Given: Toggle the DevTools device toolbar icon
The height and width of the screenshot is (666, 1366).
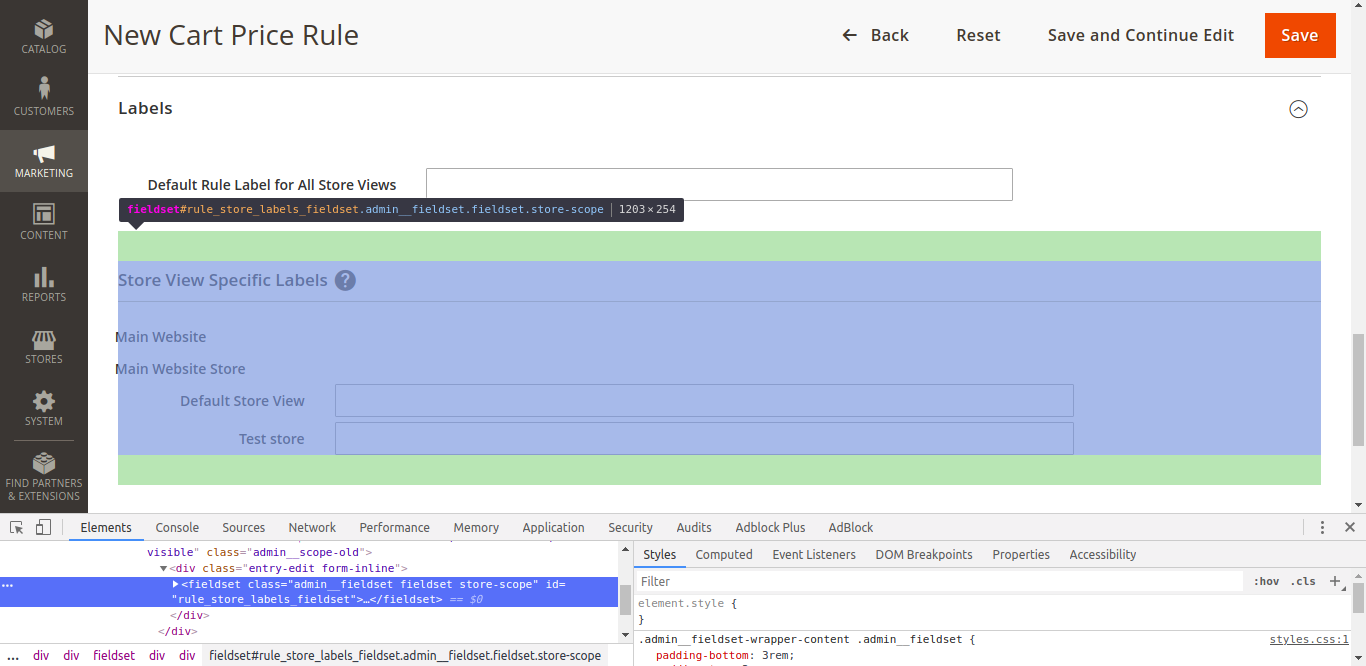Looking at the screenshot, I should click(43, 527).
